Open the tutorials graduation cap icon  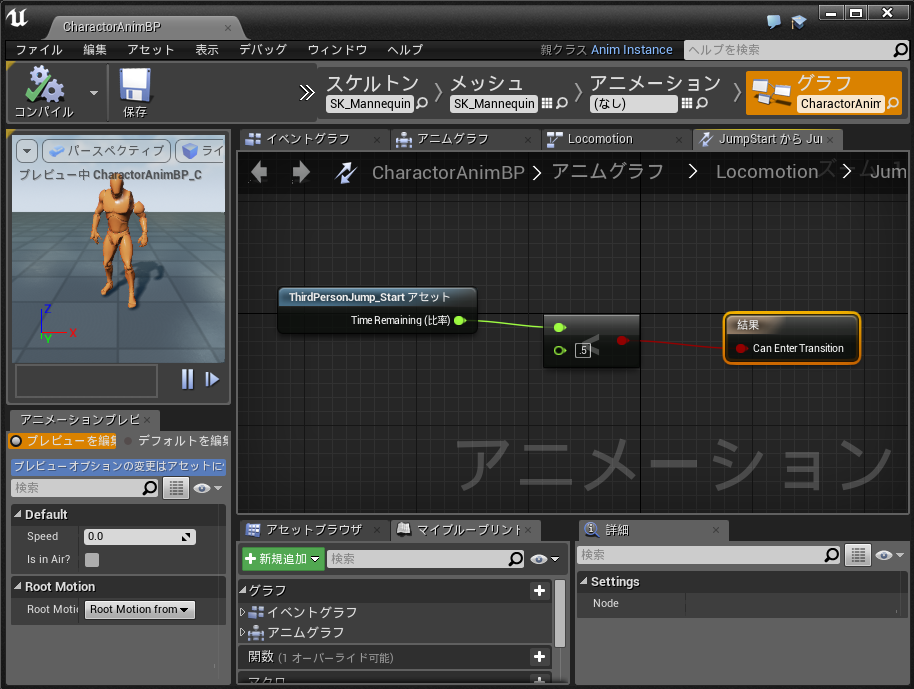(x=799, y=22)
